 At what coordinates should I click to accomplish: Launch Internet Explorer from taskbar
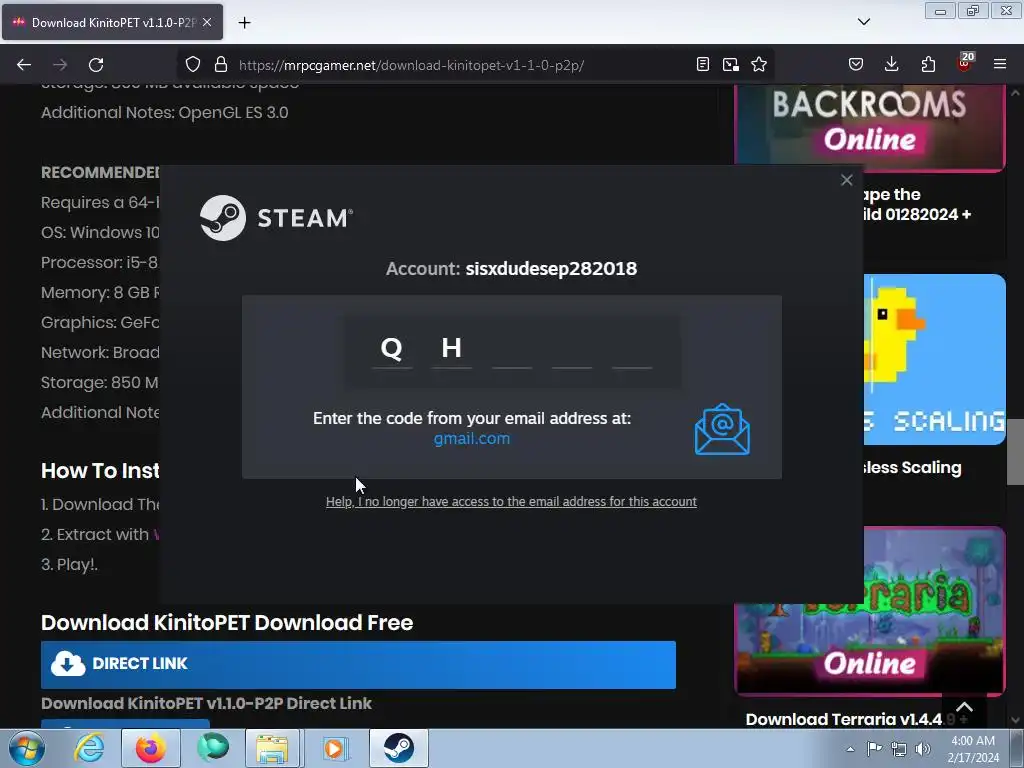89,748
